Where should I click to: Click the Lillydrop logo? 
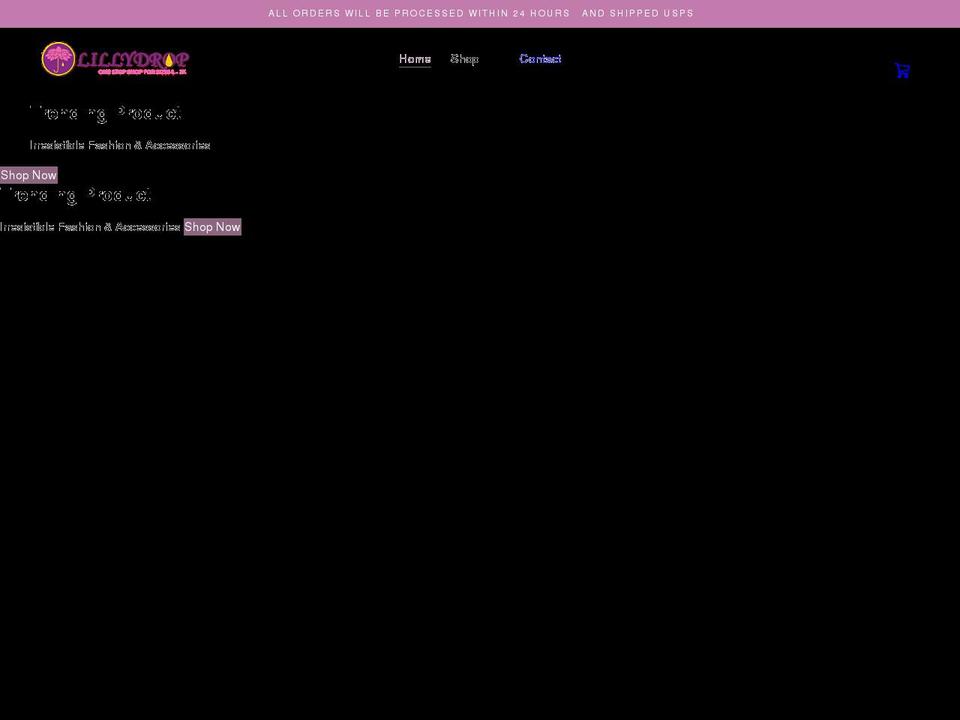[115, 59]
